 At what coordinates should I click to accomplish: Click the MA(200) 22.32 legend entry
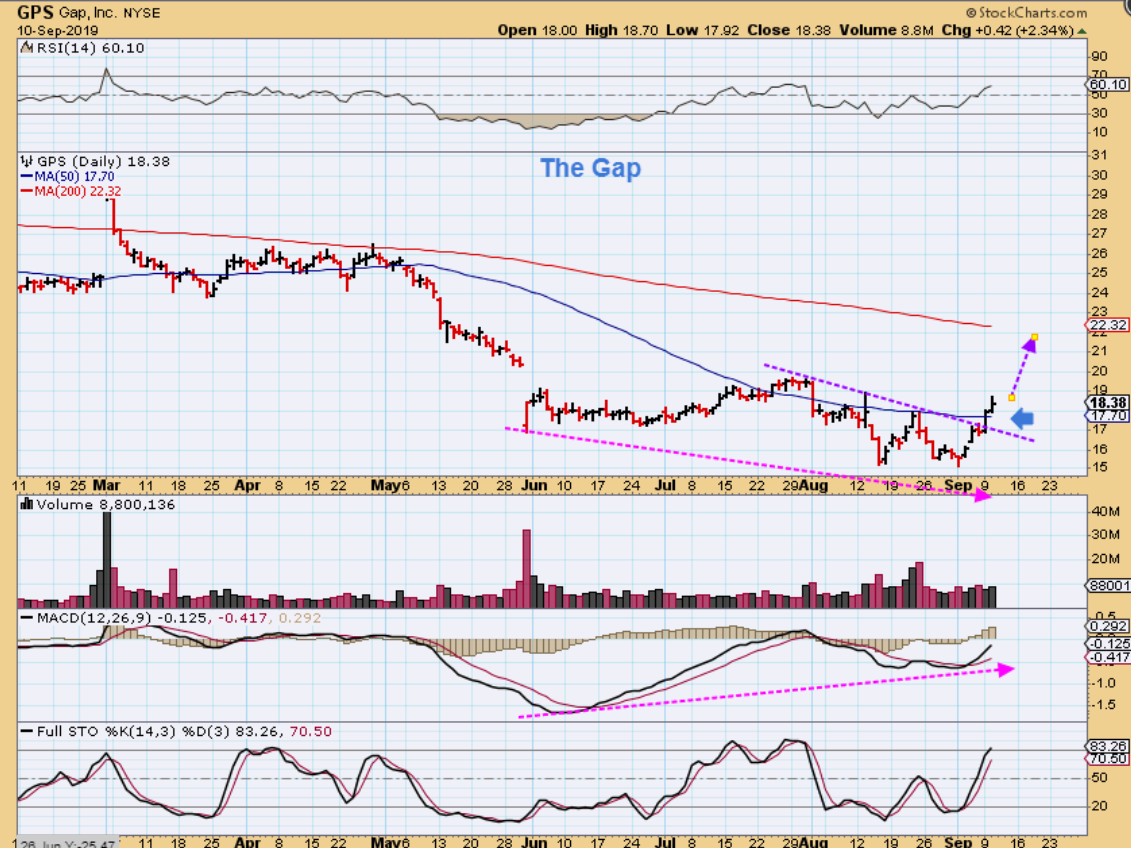pos(71,191)
